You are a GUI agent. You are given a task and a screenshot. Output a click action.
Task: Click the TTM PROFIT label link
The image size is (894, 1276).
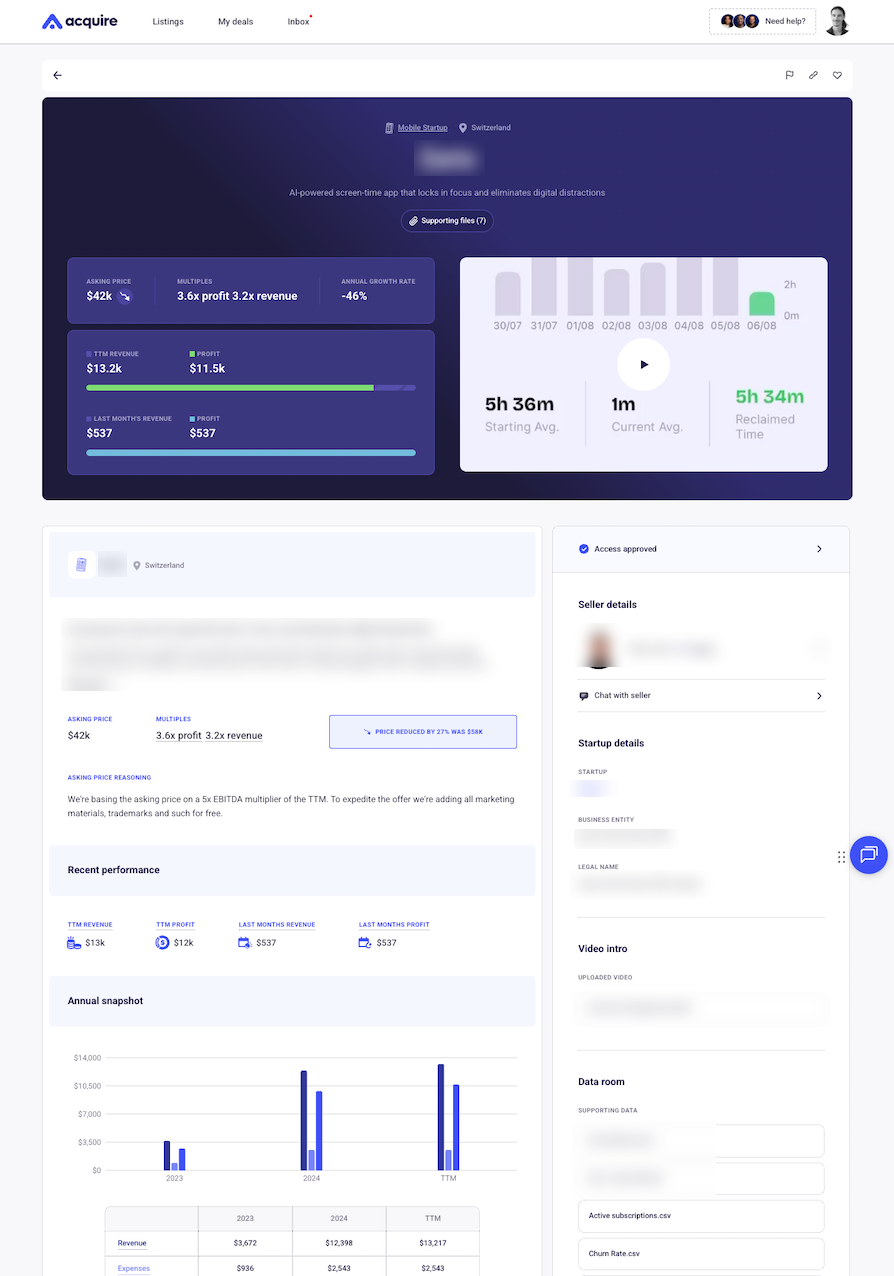(176, 925)
